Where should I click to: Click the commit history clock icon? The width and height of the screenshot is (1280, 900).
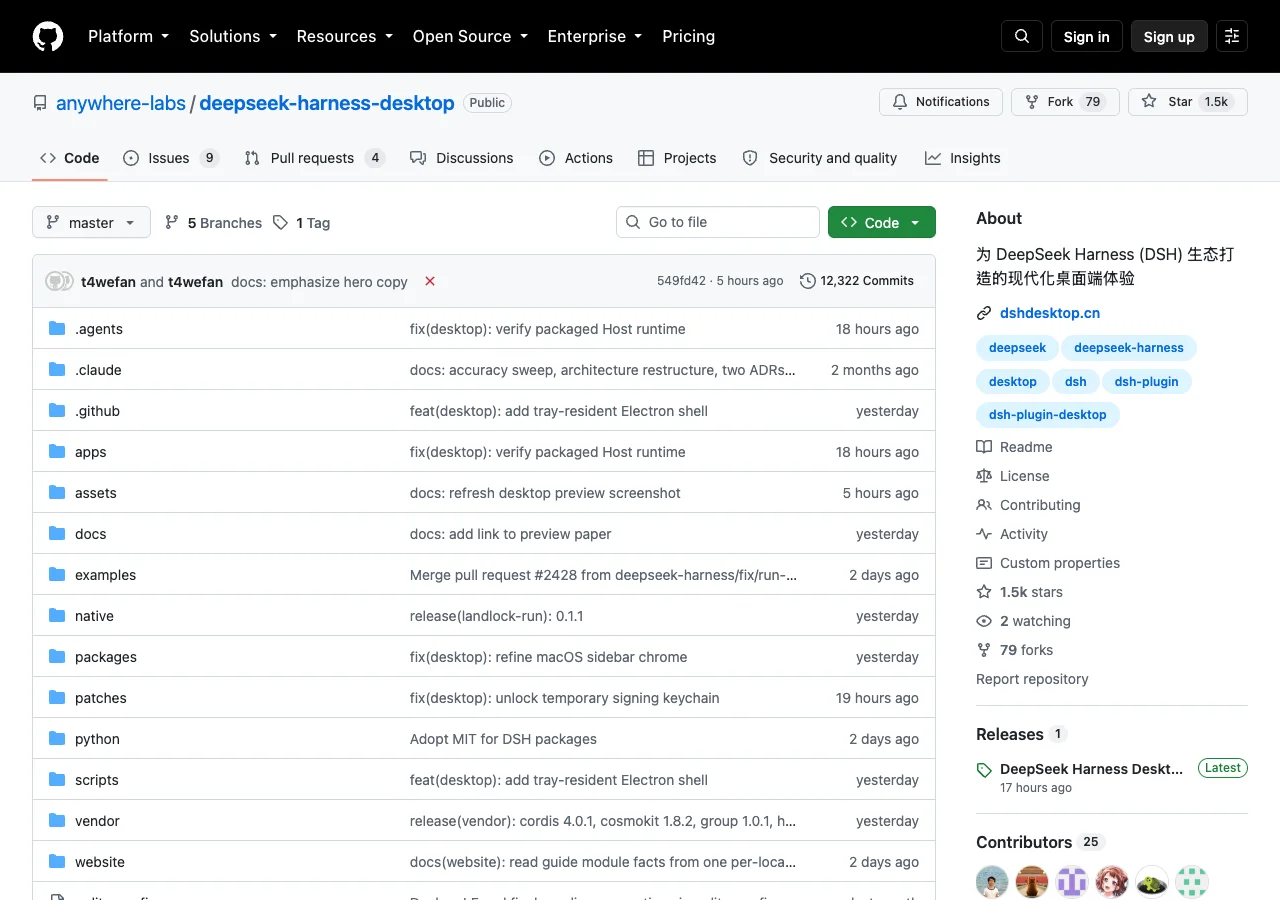(x=808, y=281)
